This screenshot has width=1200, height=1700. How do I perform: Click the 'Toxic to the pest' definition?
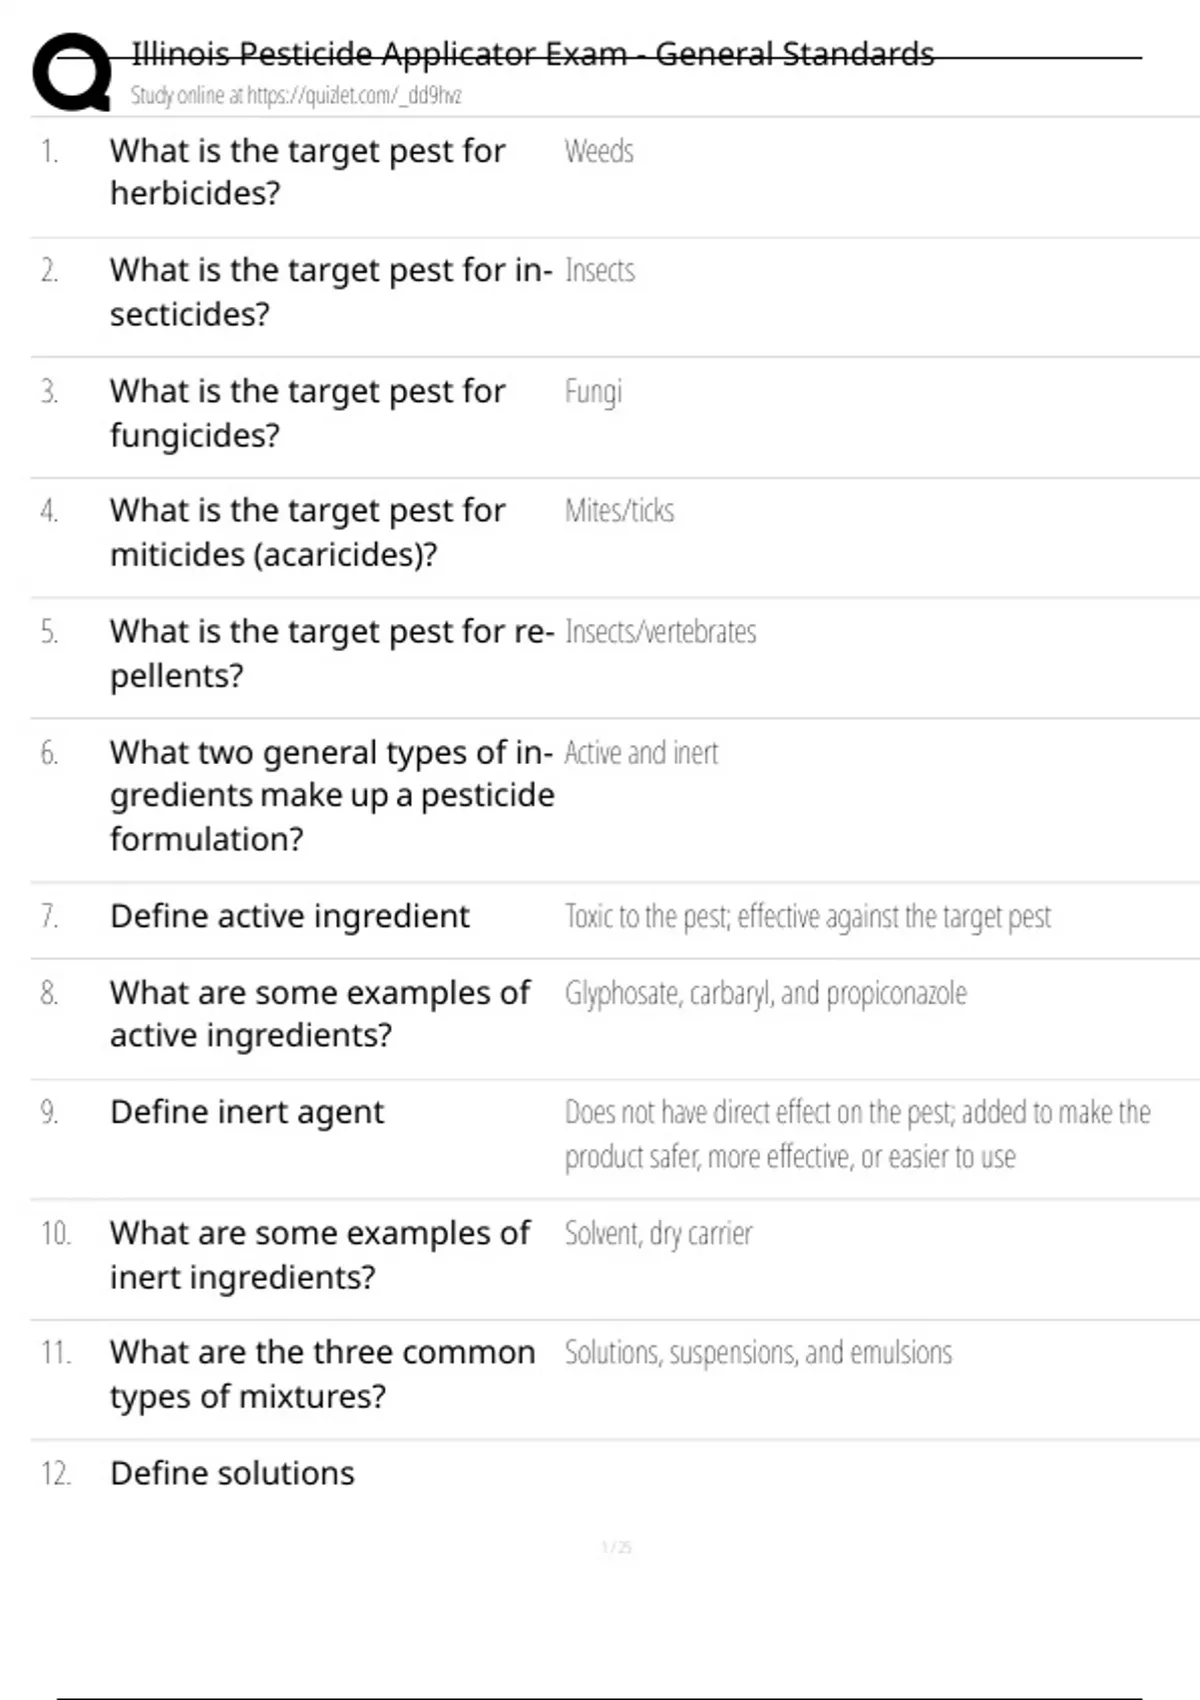808,916
